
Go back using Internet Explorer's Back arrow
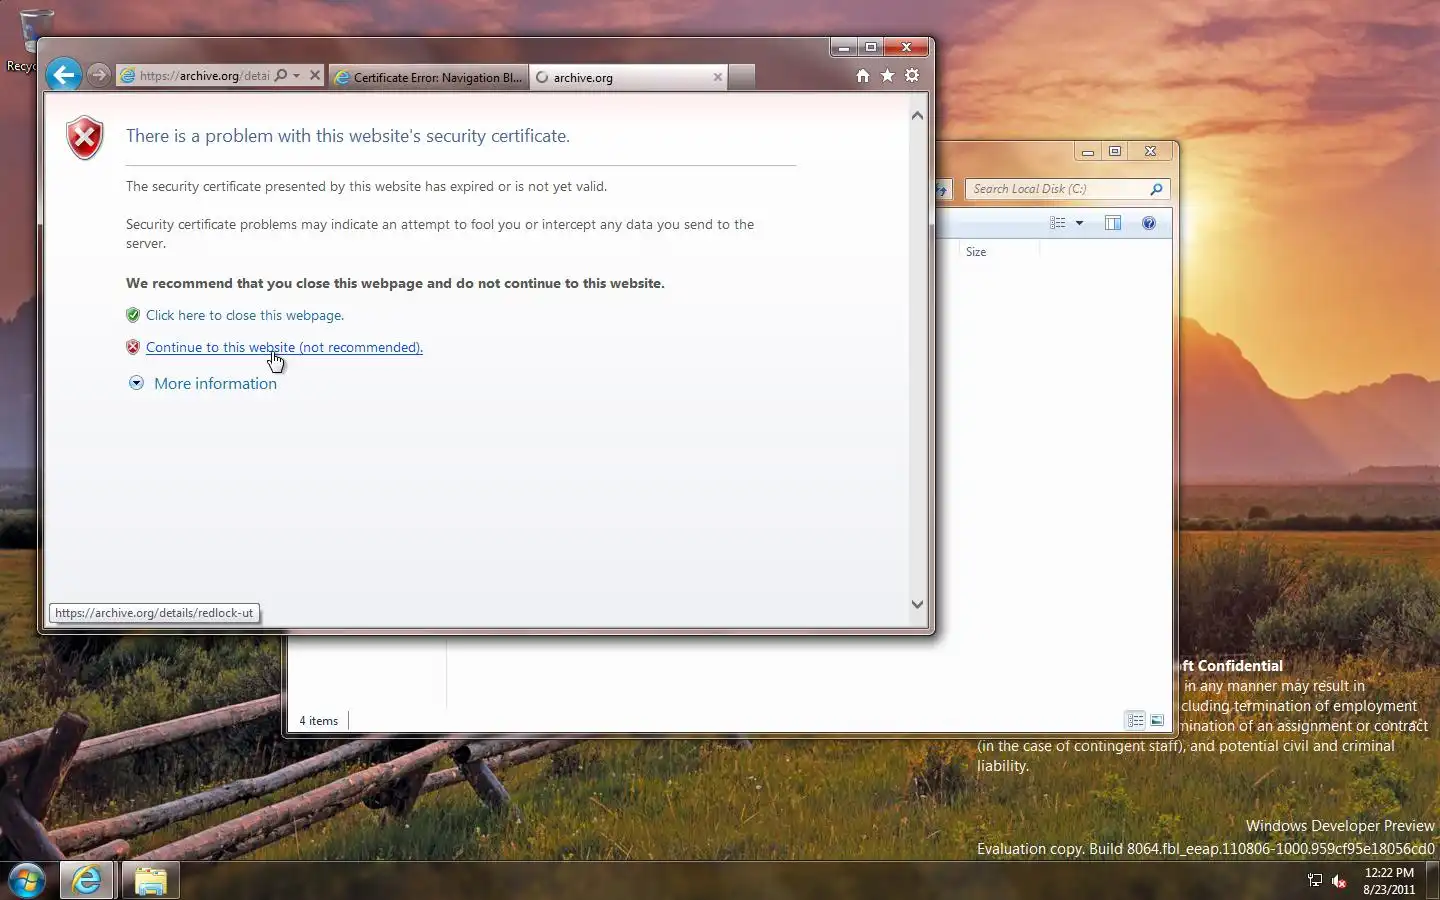click(63, 75)
